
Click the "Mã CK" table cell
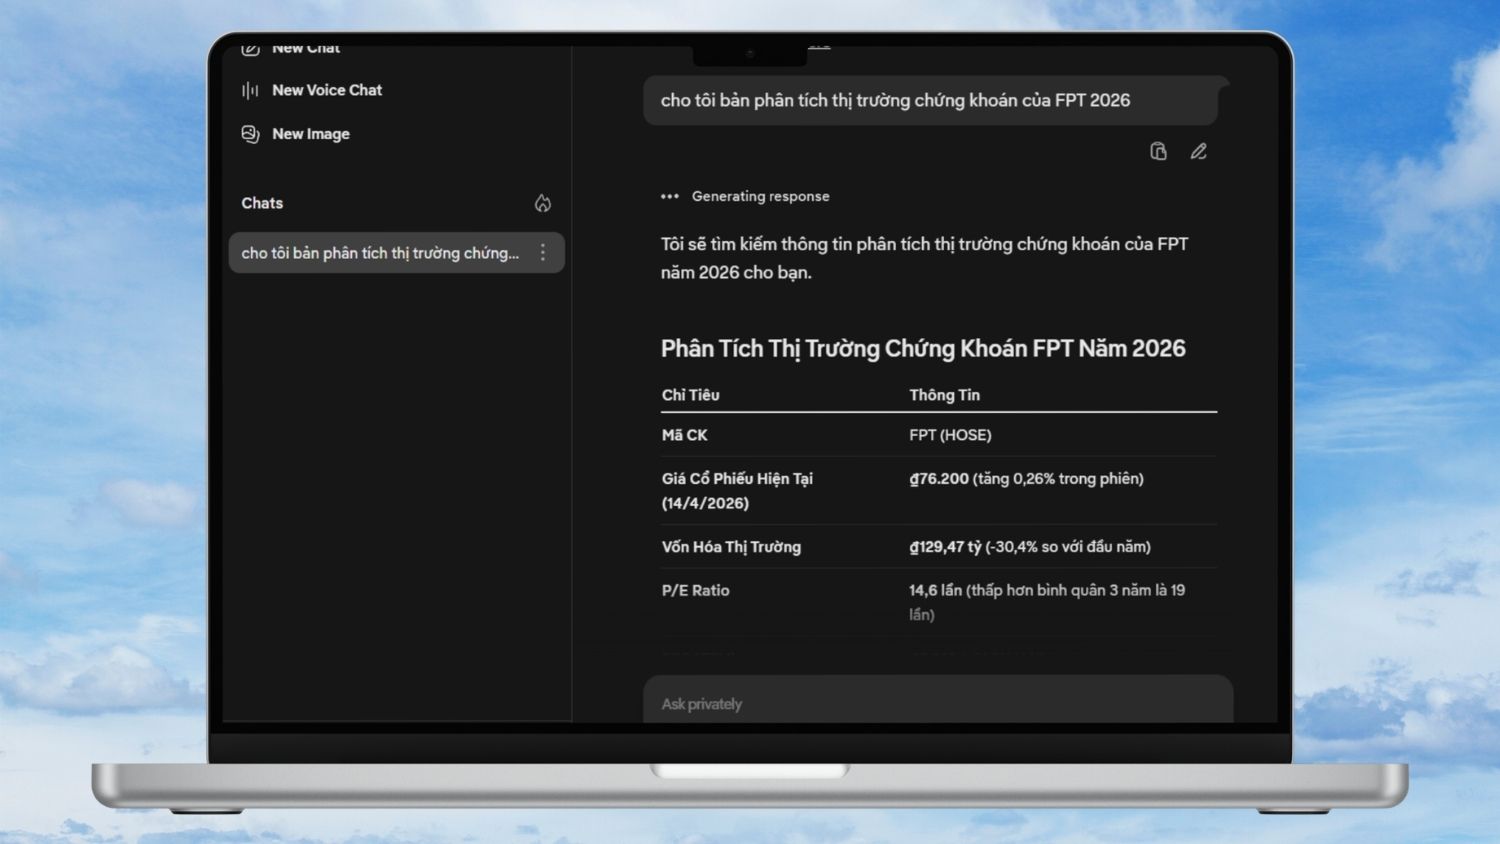pos(684,435)
